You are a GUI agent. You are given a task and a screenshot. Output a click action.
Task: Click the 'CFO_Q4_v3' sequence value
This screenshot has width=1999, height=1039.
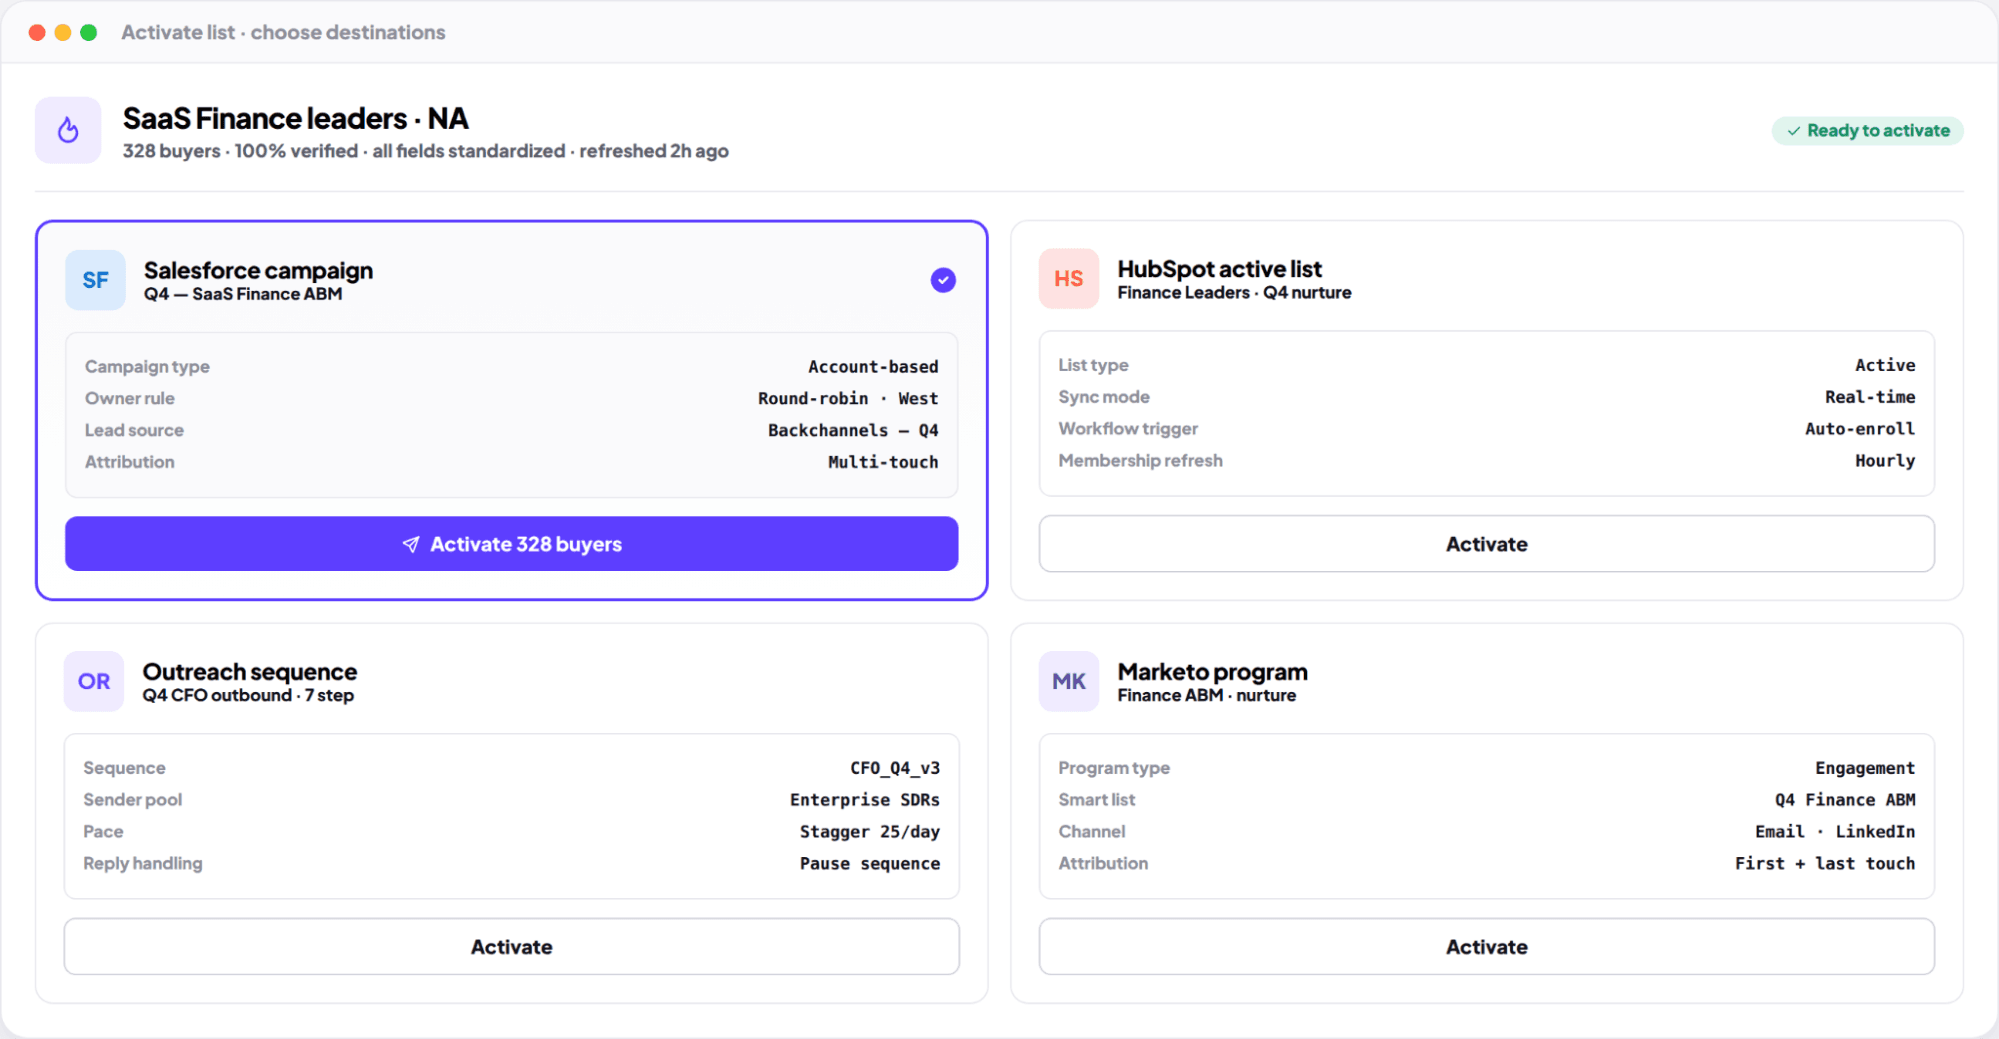pos(895,768)
